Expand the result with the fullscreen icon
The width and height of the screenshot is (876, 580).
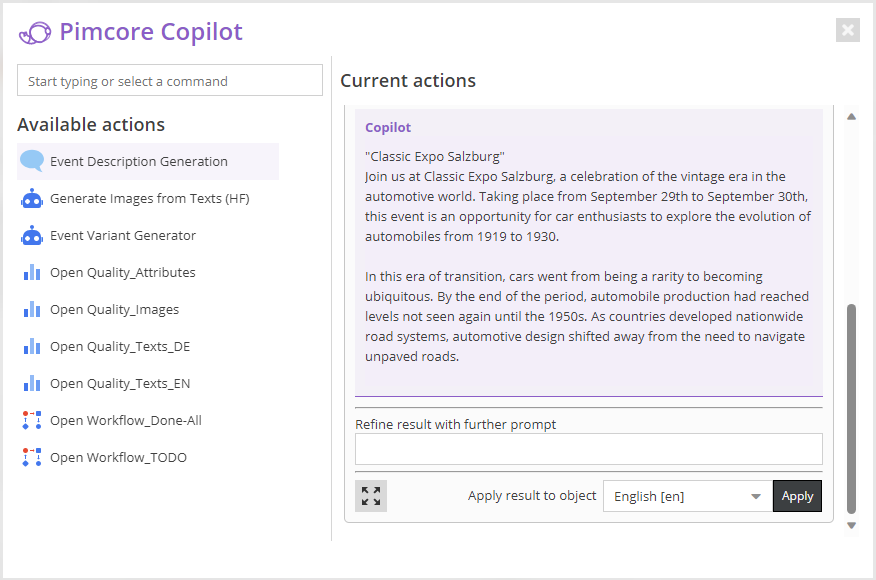click(x=371, y=496)
